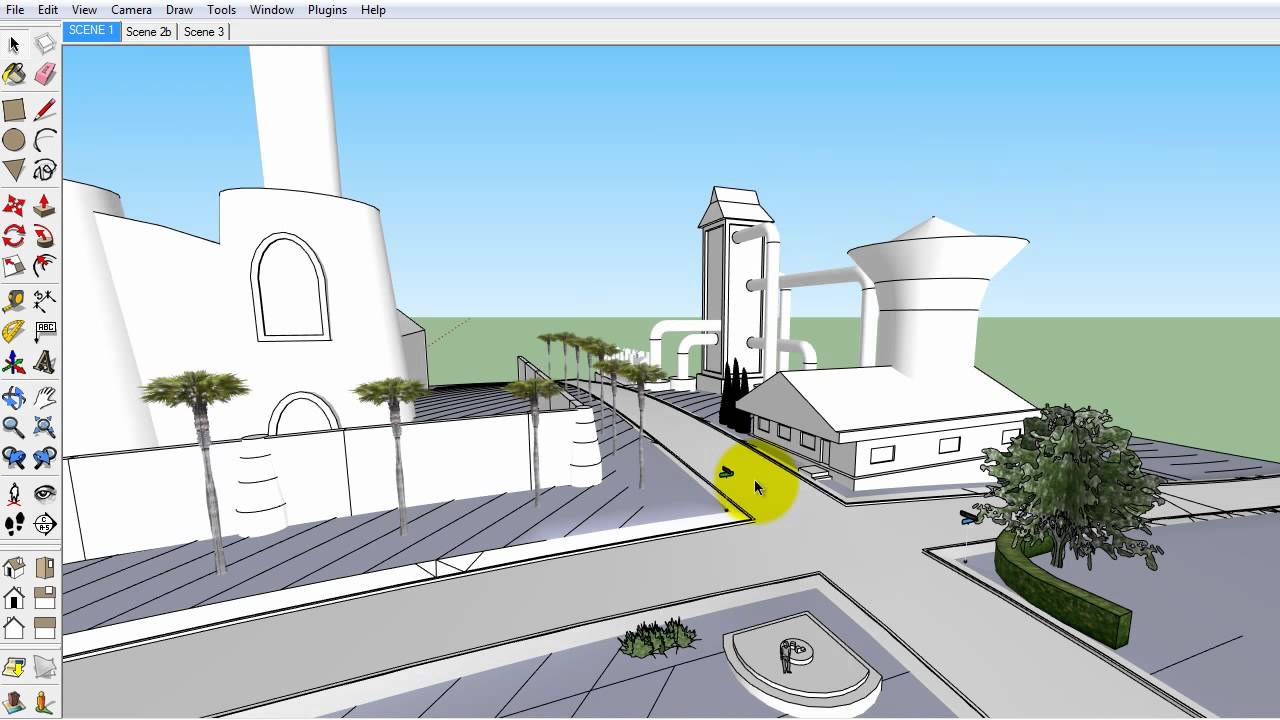Screen dimensions: 1280x720
Task: Select the Pan (hand) tool
Action: 44,397
